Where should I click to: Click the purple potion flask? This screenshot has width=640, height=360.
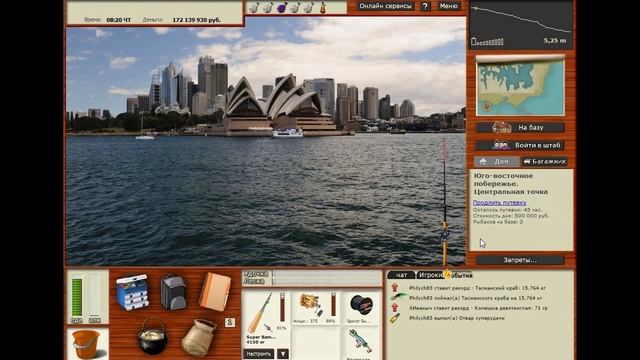click(282, 7)
